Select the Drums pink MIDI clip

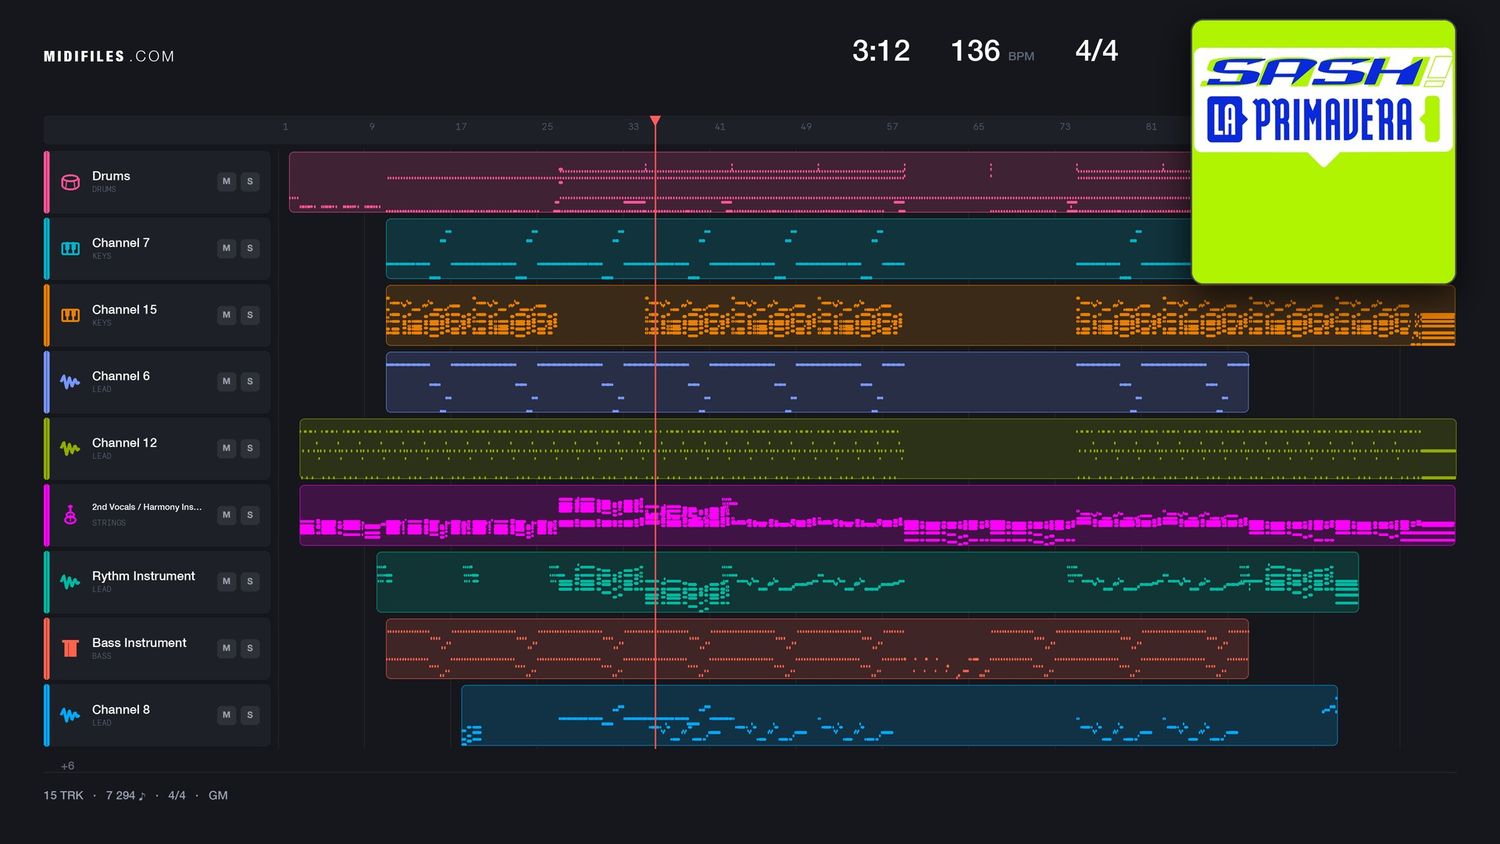pos(740,182)
